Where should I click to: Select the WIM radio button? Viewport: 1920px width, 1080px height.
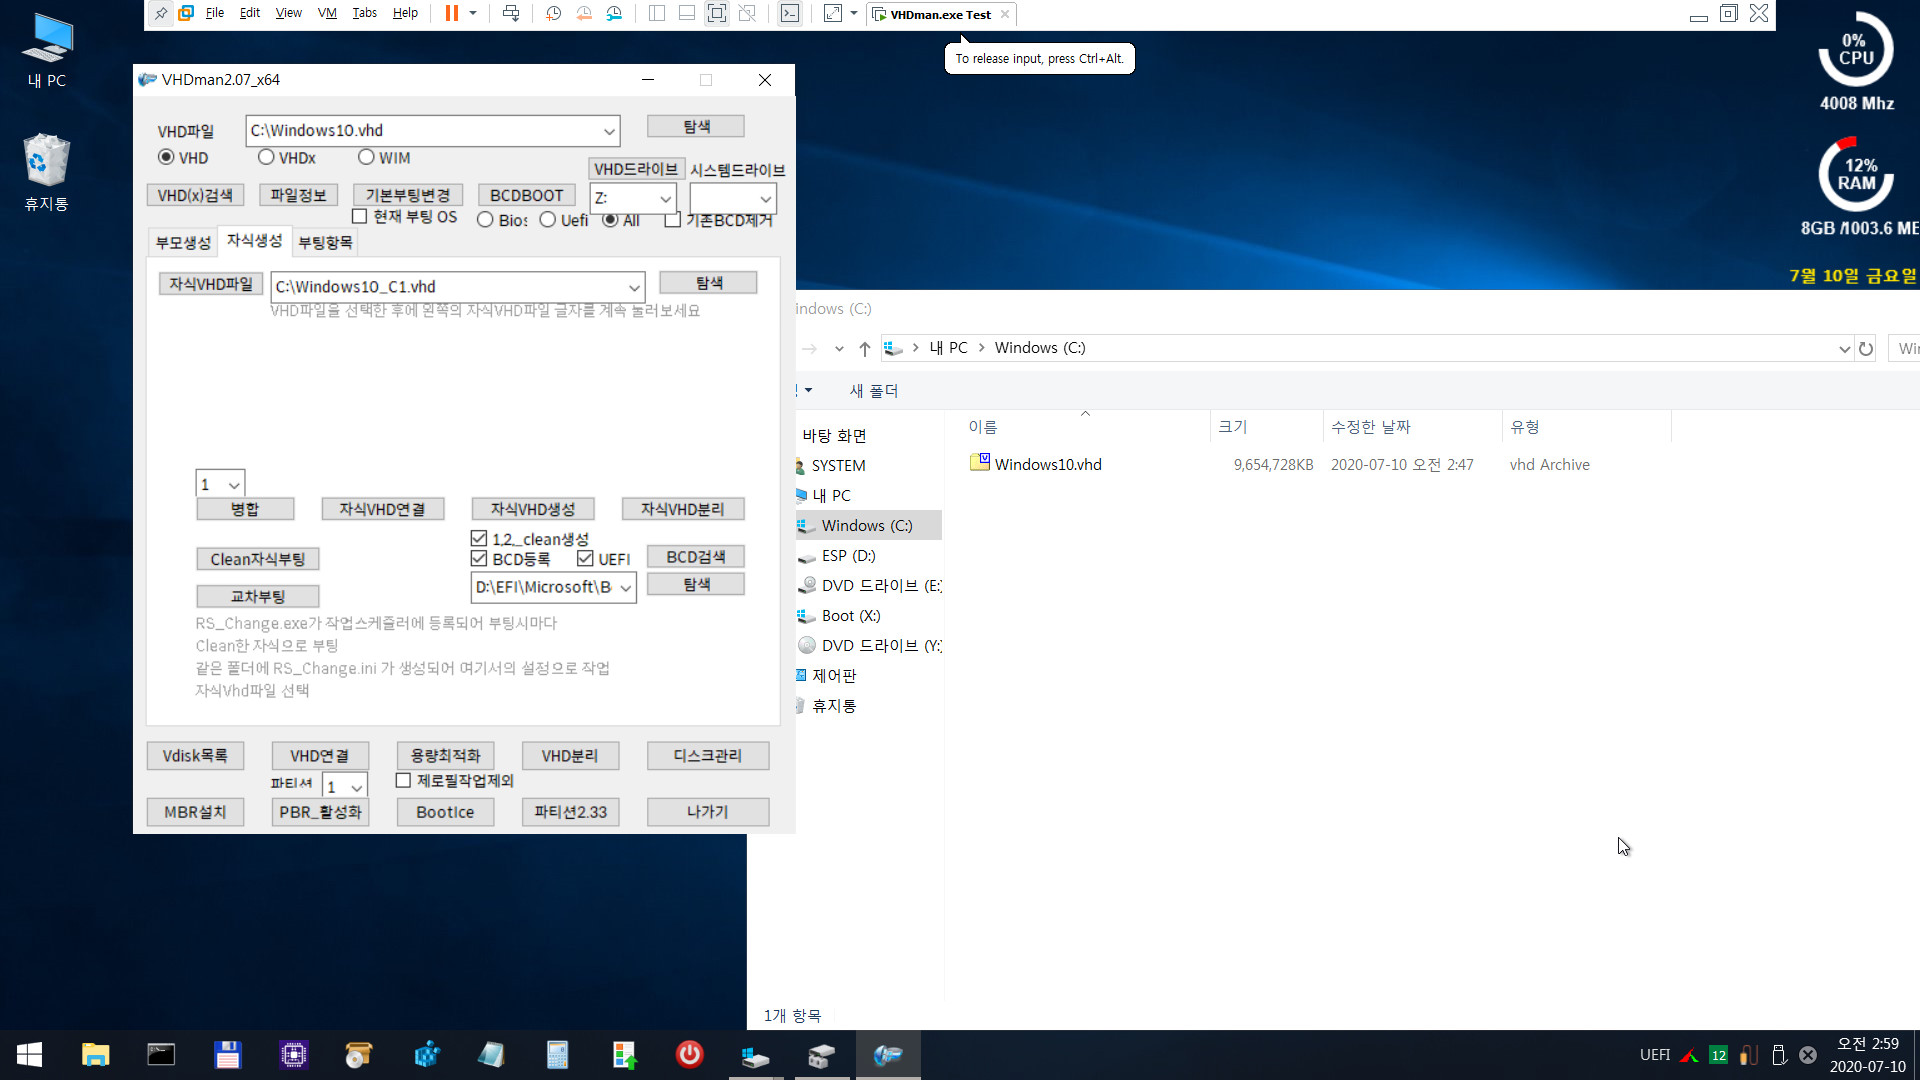pyautogui.click(x=366, y=157)
